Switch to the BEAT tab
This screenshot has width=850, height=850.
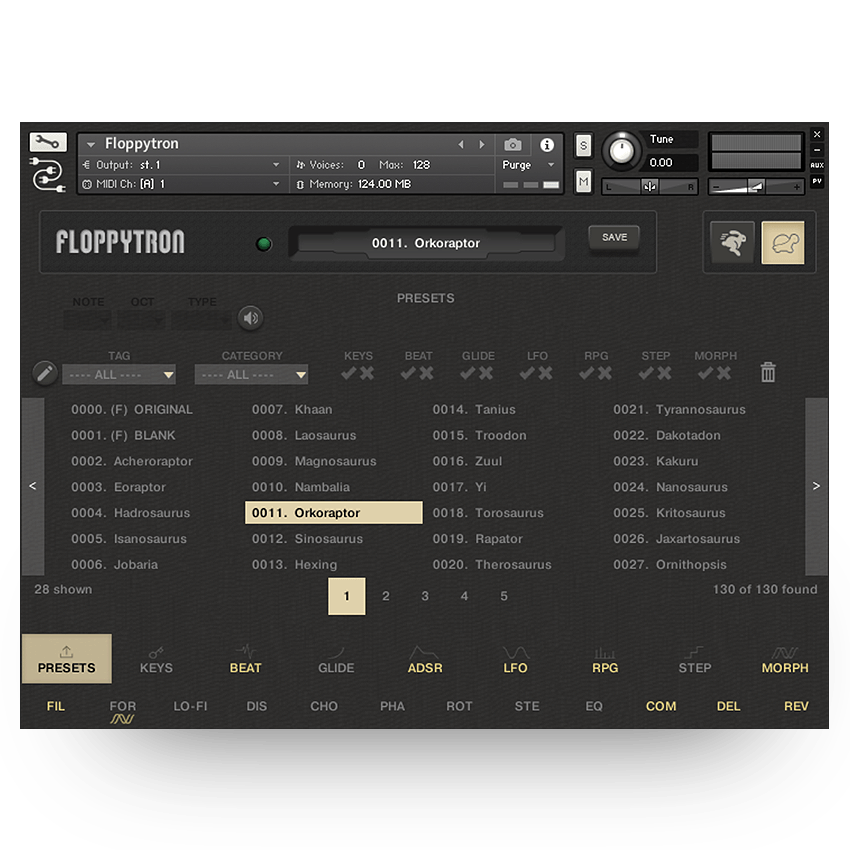coord(246,660)
